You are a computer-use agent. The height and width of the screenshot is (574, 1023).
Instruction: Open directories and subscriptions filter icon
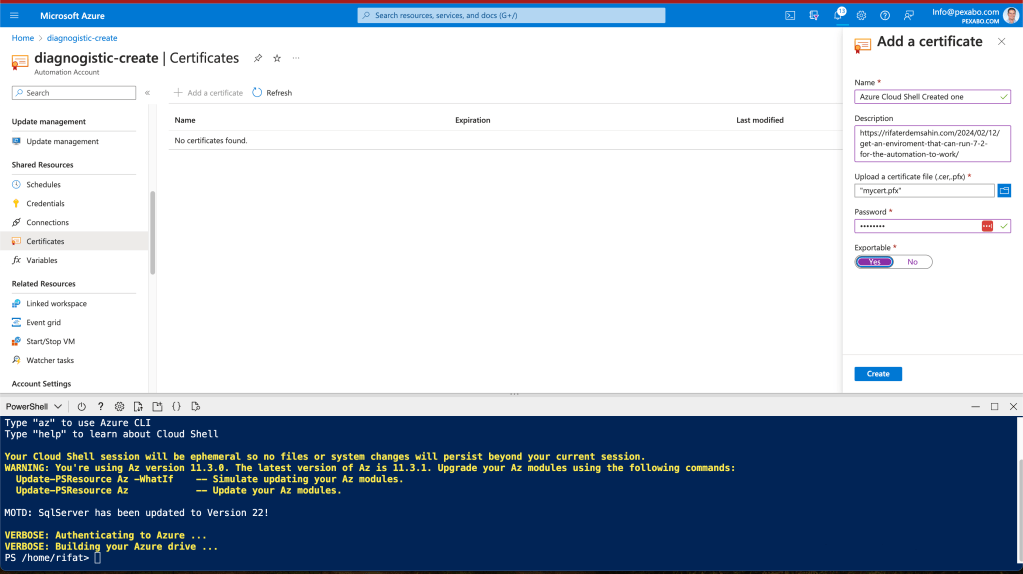click(814, 15)
